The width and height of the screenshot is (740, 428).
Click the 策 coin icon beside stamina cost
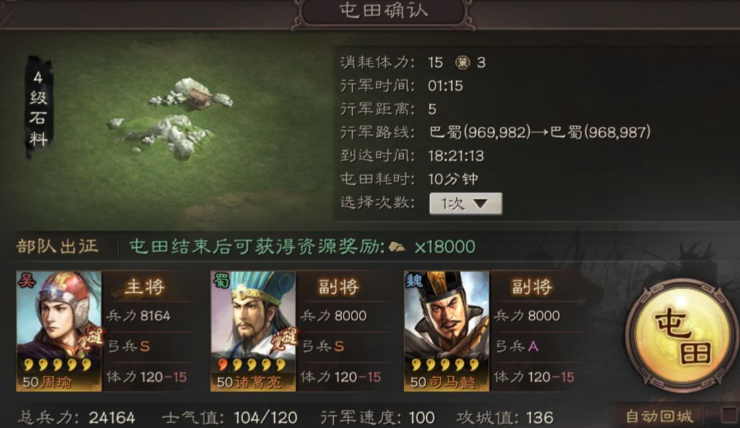[x=462, y=63]
